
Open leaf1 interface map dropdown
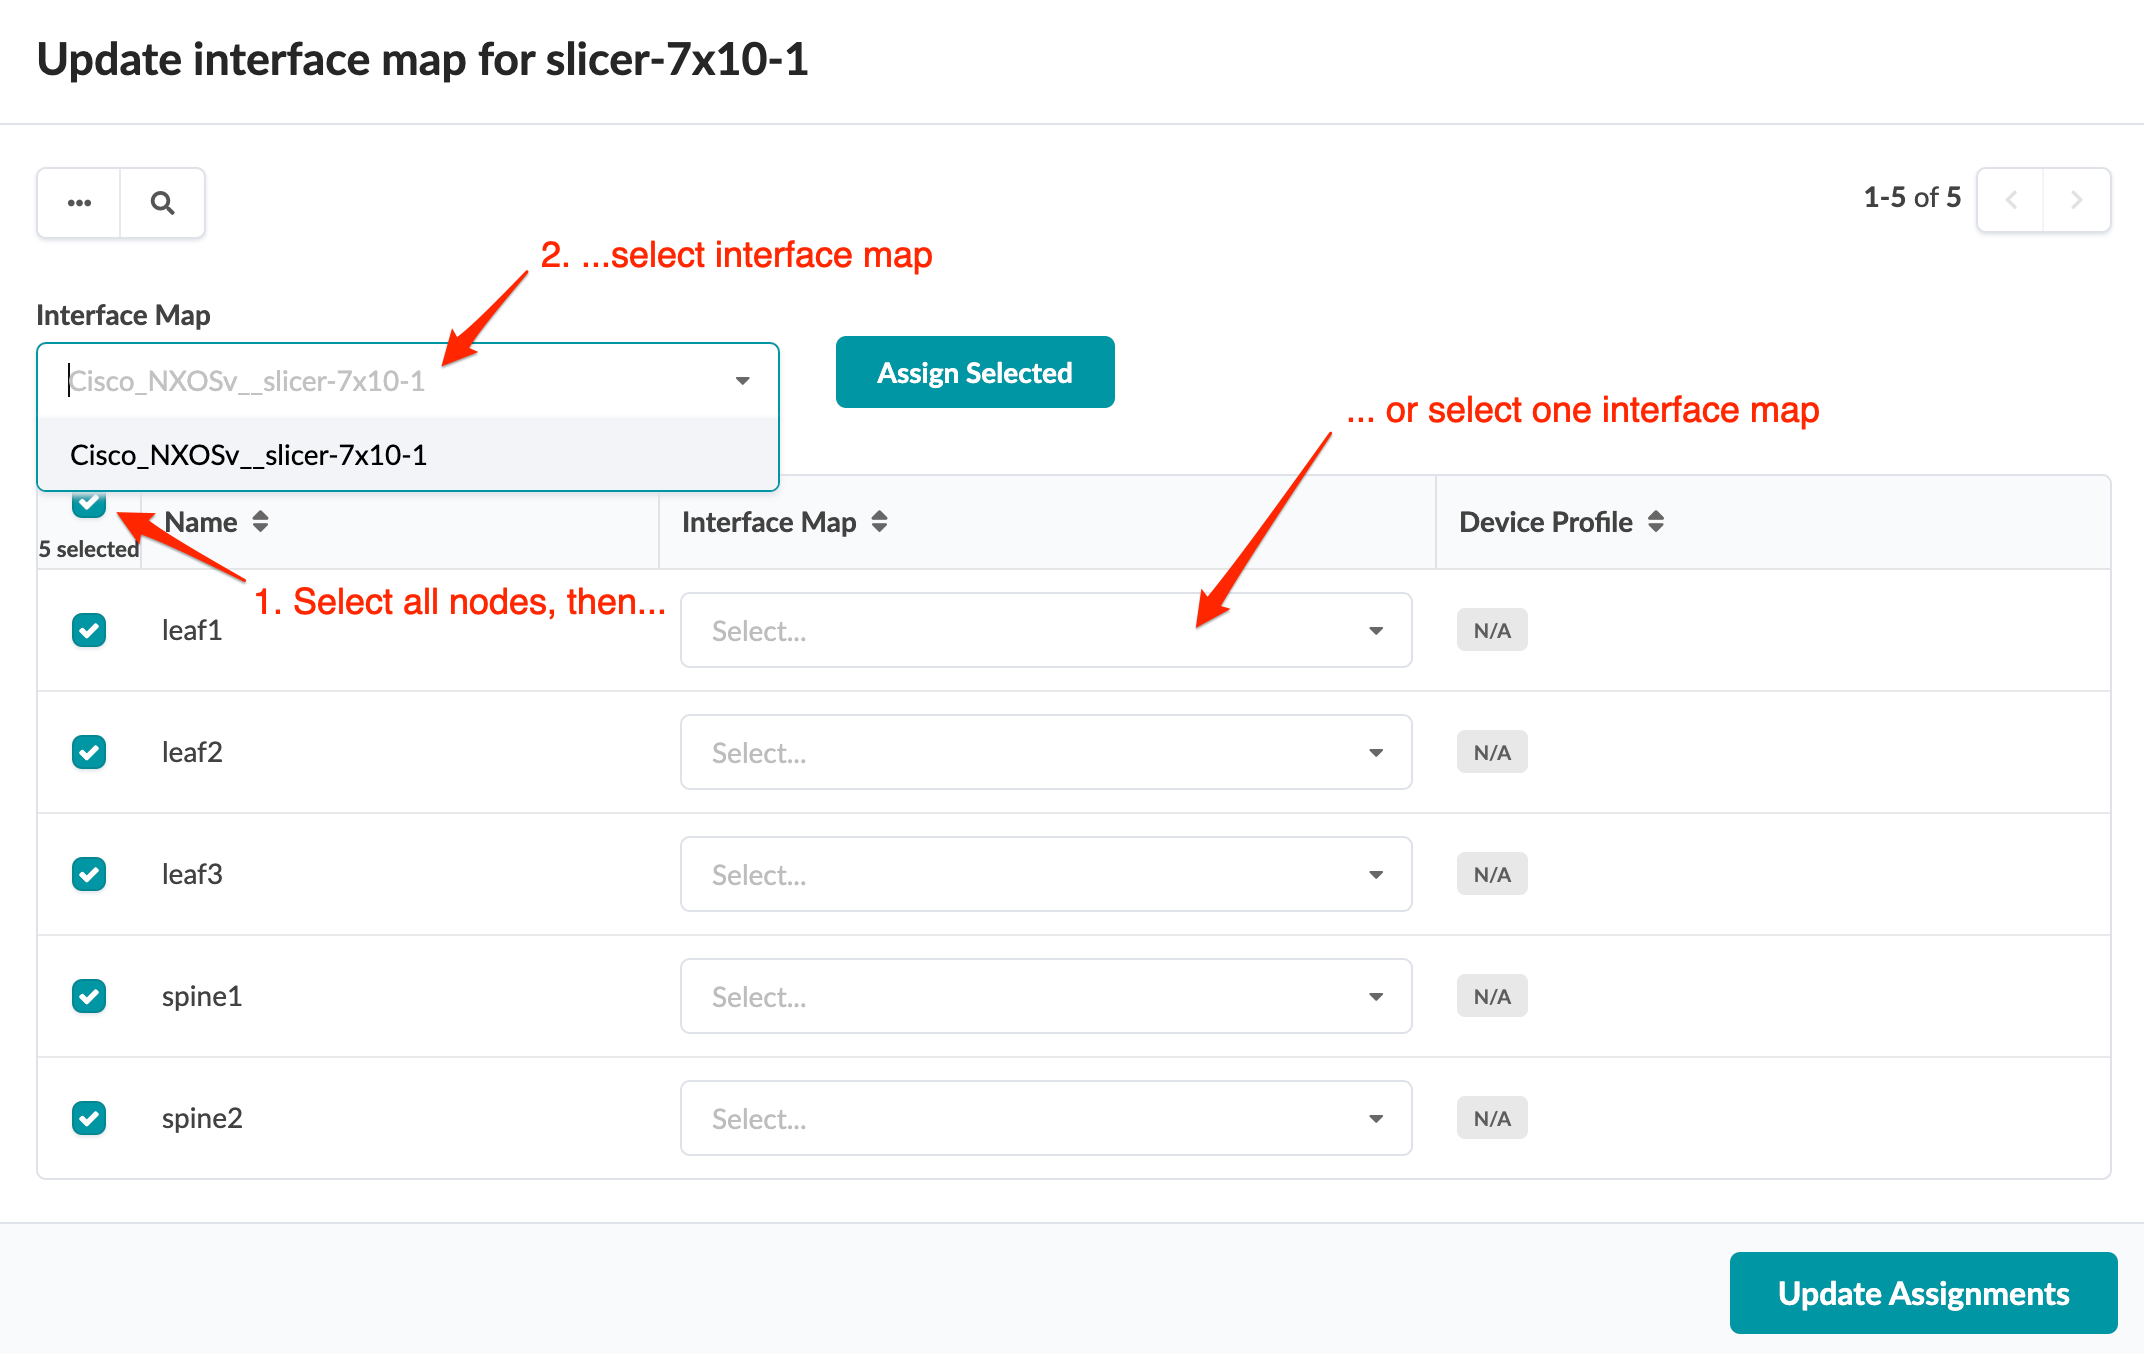pyautogui.click(x=1045, y=630)
